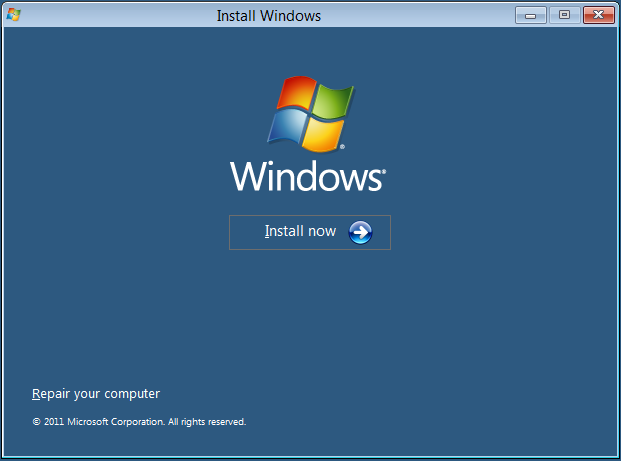Click the Windows flag icon in title bar
The image size is (621, 461).
point(13,15)
